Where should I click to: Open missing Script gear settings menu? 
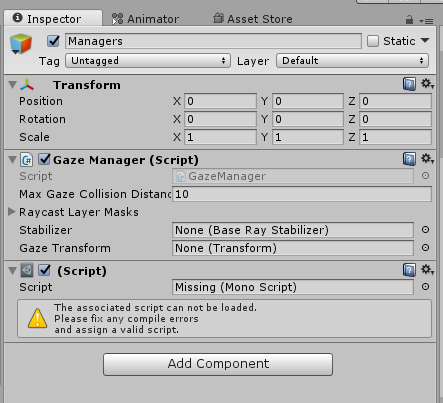pos(427,270)
